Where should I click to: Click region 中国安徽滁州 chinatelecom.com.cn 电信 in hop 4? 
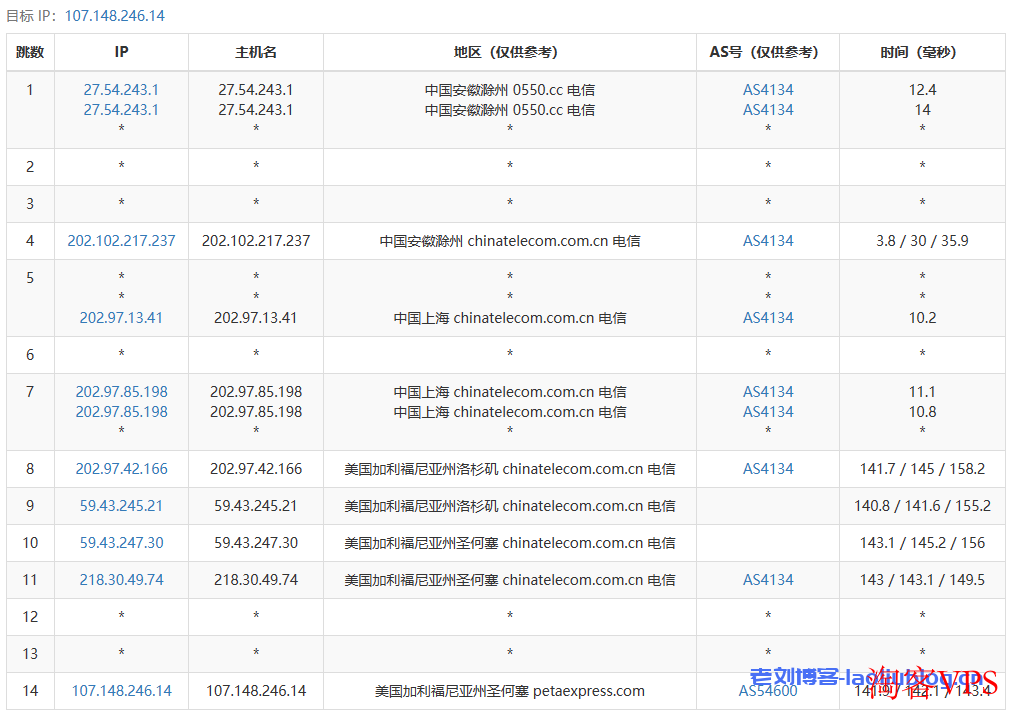(510, 241)
